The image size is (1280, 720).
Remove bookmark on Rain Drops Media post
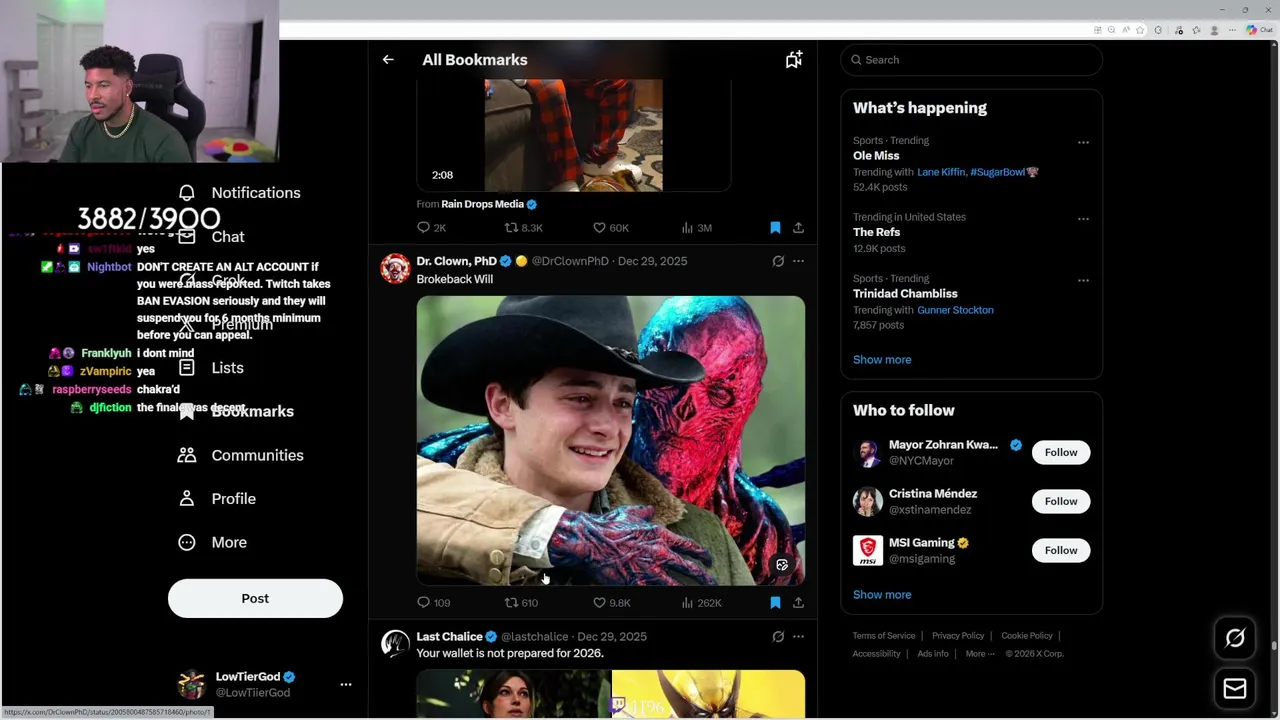click(775, 228)
